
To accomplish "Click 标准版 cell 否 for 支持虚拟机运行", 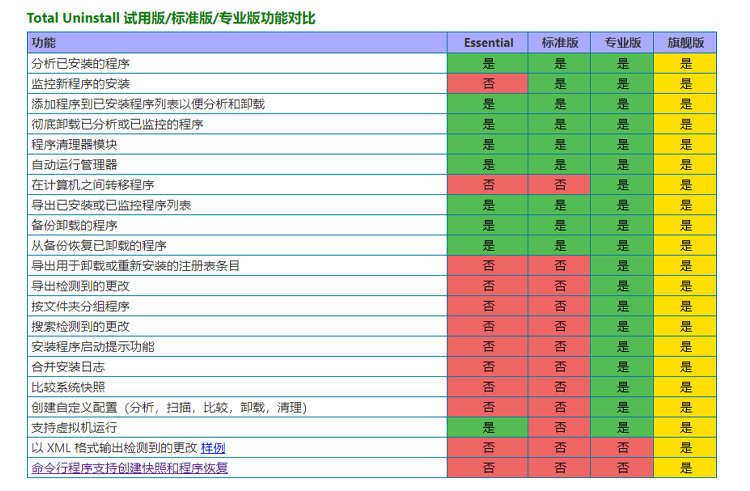I will (x=560, y=427).
